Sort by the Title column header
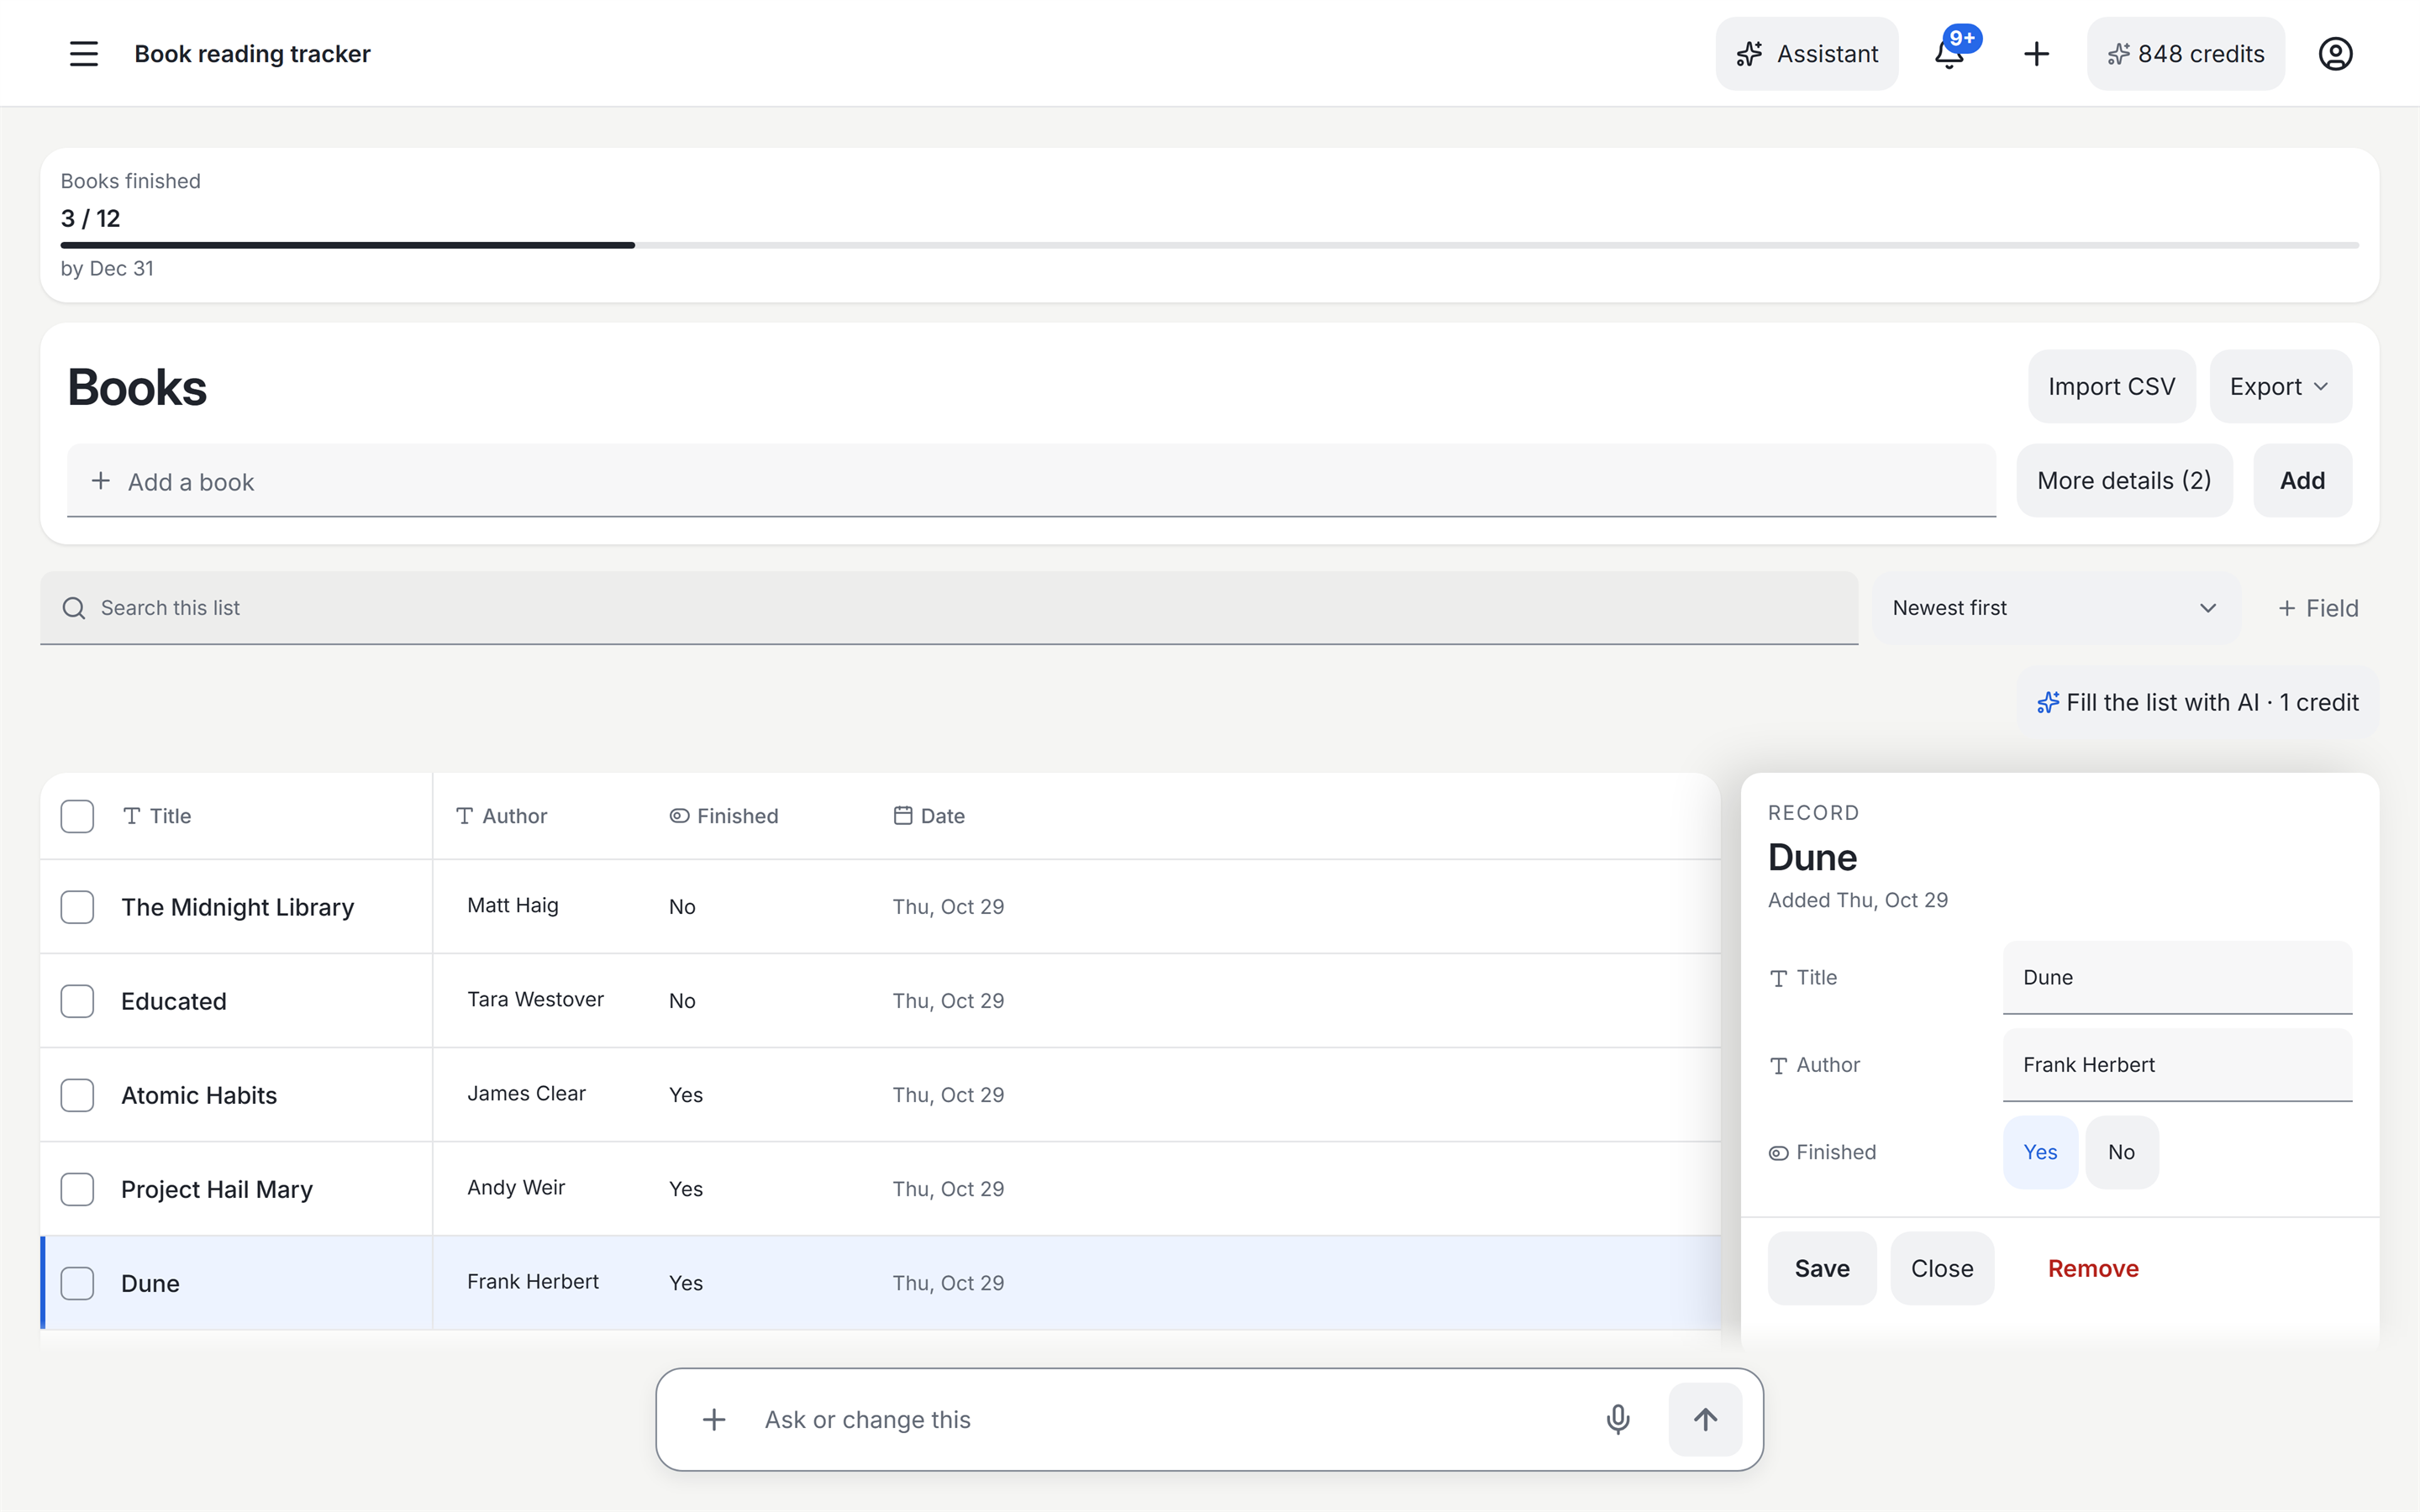 point(157,816)
